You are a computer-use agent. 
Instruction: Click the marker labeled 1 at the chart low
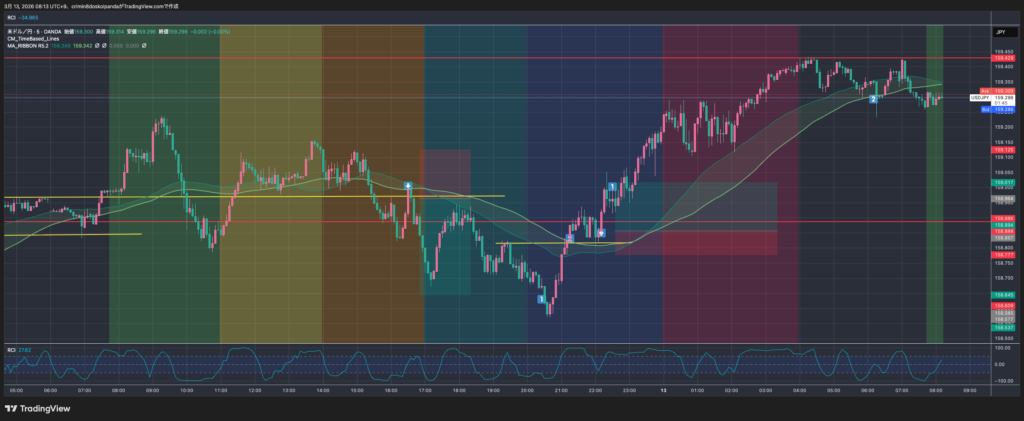coord(541,299)
